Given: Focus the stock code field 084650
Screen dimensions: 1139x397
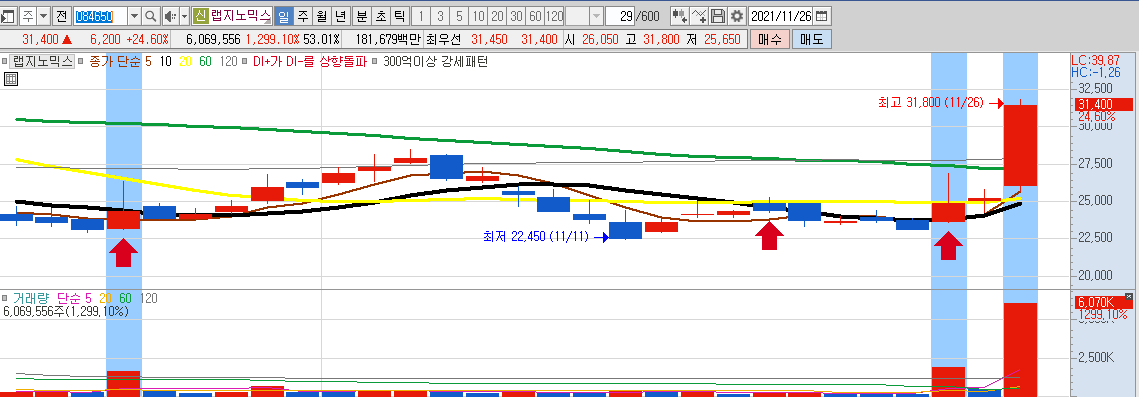Looking at the screenshot, I should 99,15.
